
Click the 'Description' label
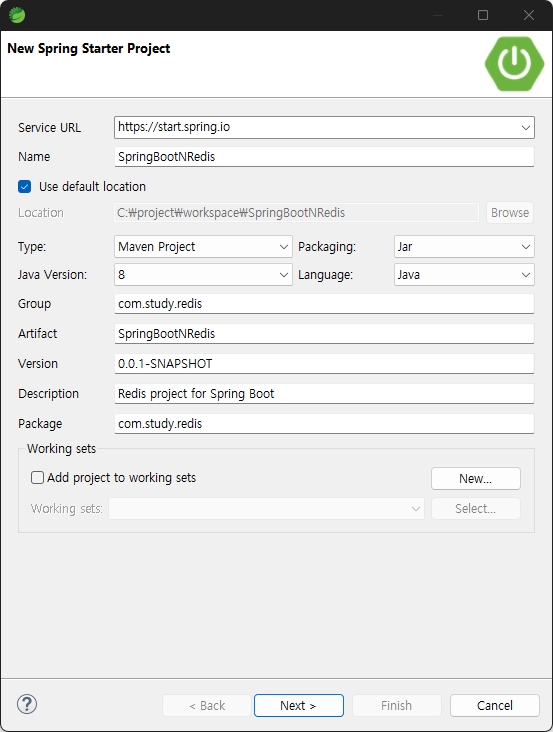[x=48, y=394]
